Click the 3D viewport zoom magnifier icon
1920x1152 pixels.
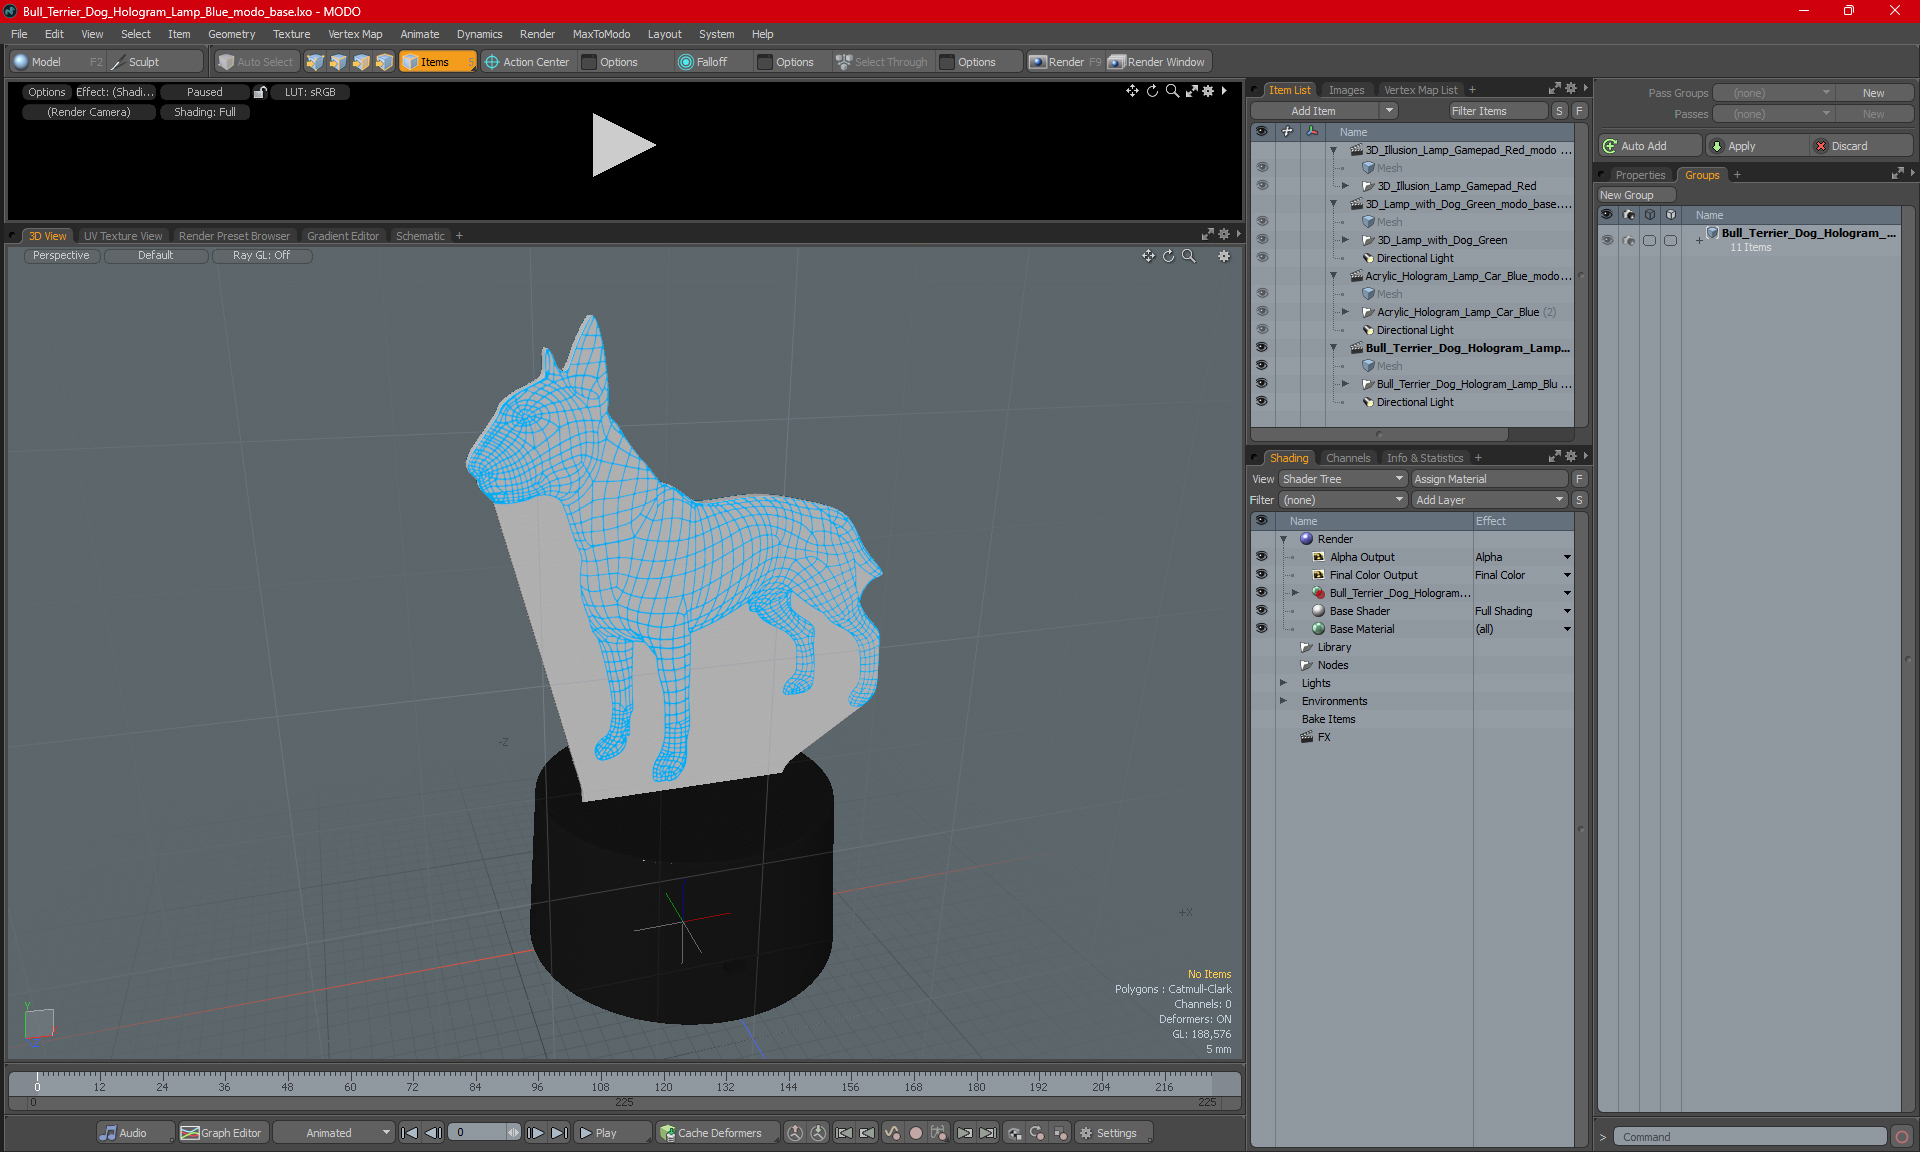(1189, 256)
